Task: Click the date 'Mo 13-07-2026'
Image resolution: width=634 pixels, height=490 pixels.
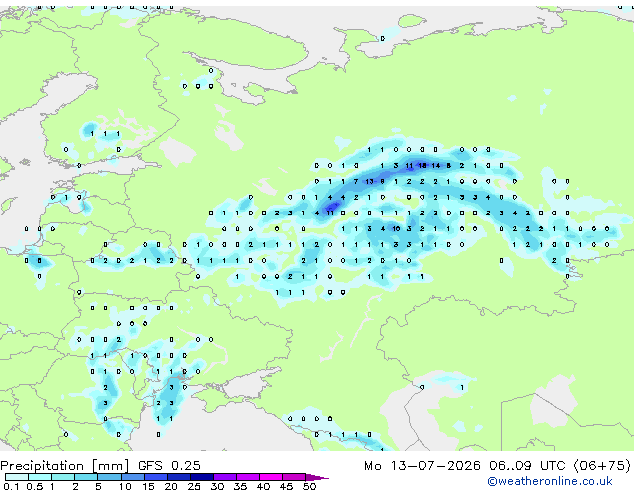Action: tap(422, 465)
